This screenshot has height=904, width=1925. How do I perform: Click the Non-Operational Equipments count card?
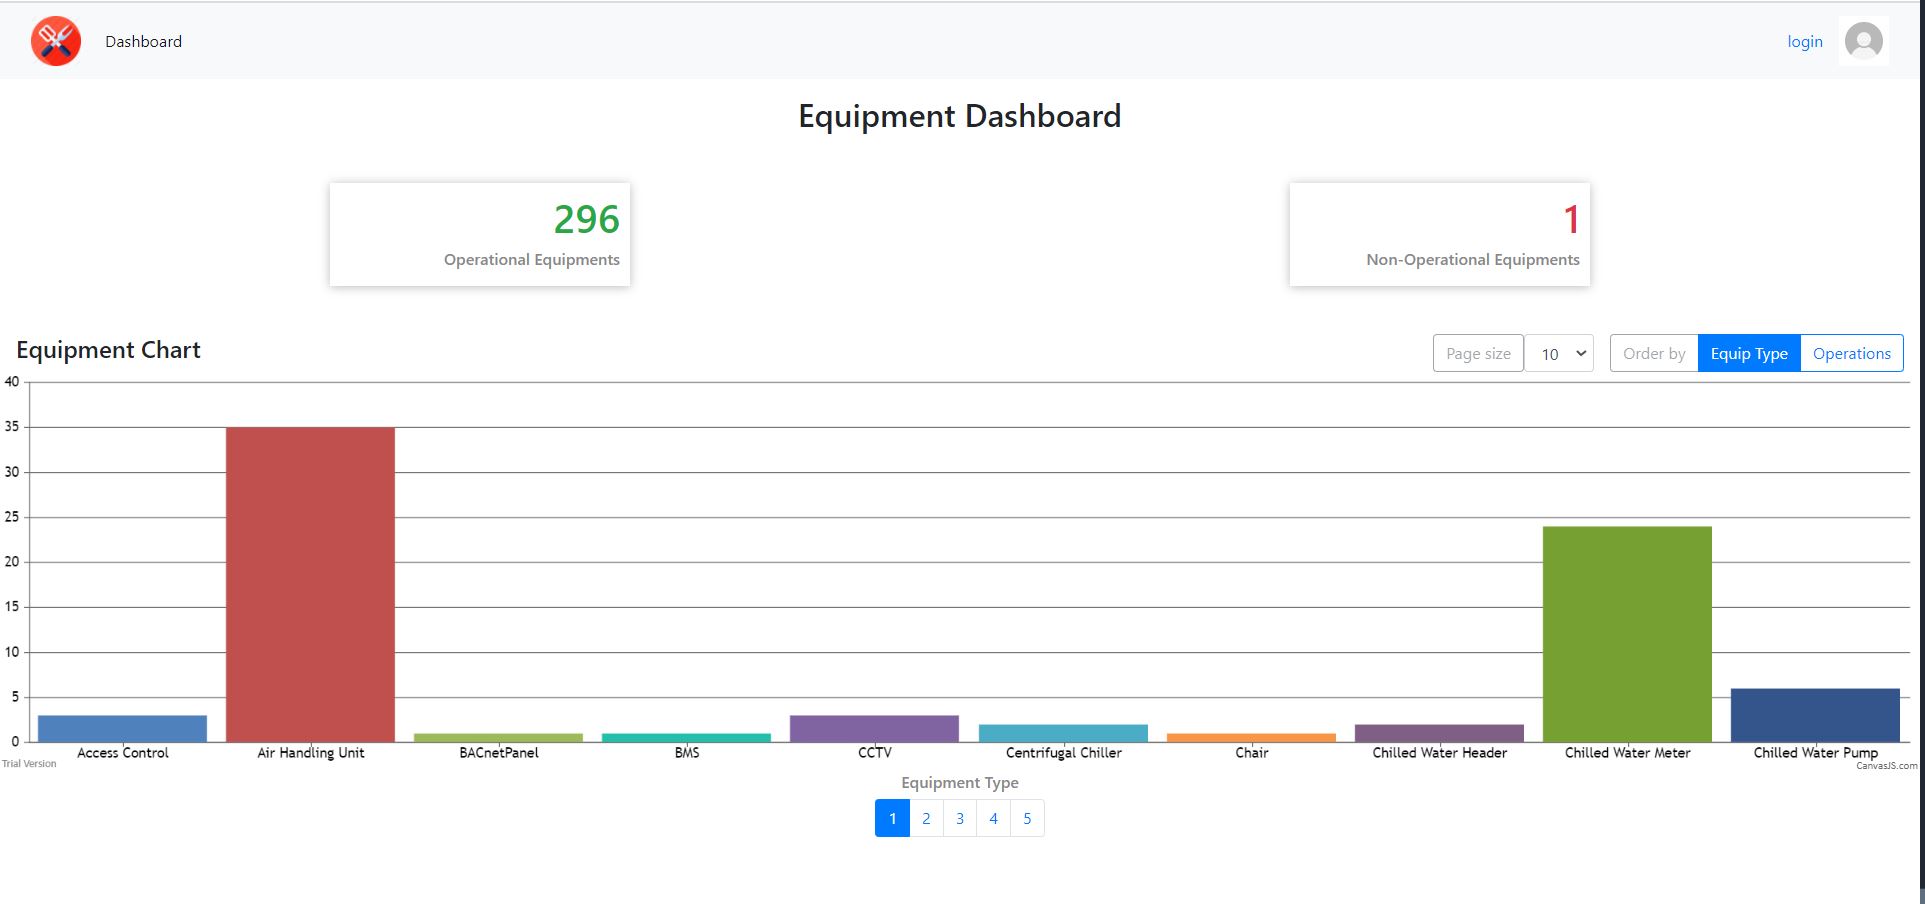coord(1438,233)
